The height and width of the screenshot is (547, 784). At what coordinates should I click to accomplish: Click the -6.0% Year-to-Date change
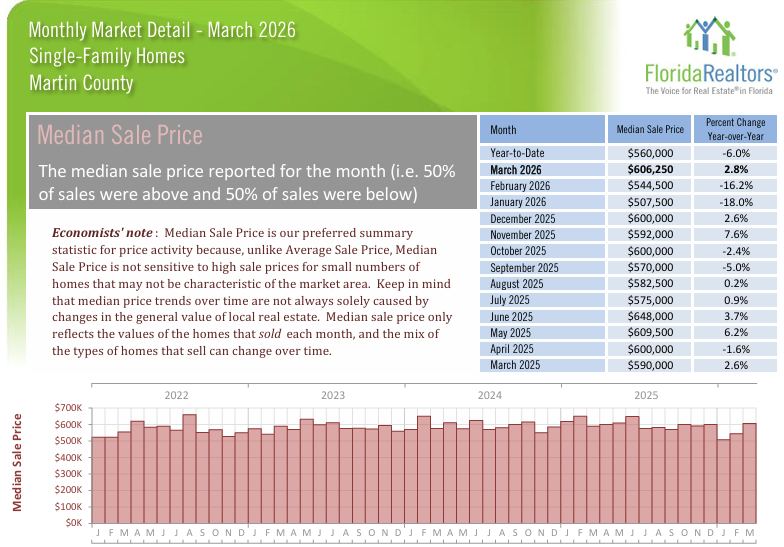pos(736,153)
